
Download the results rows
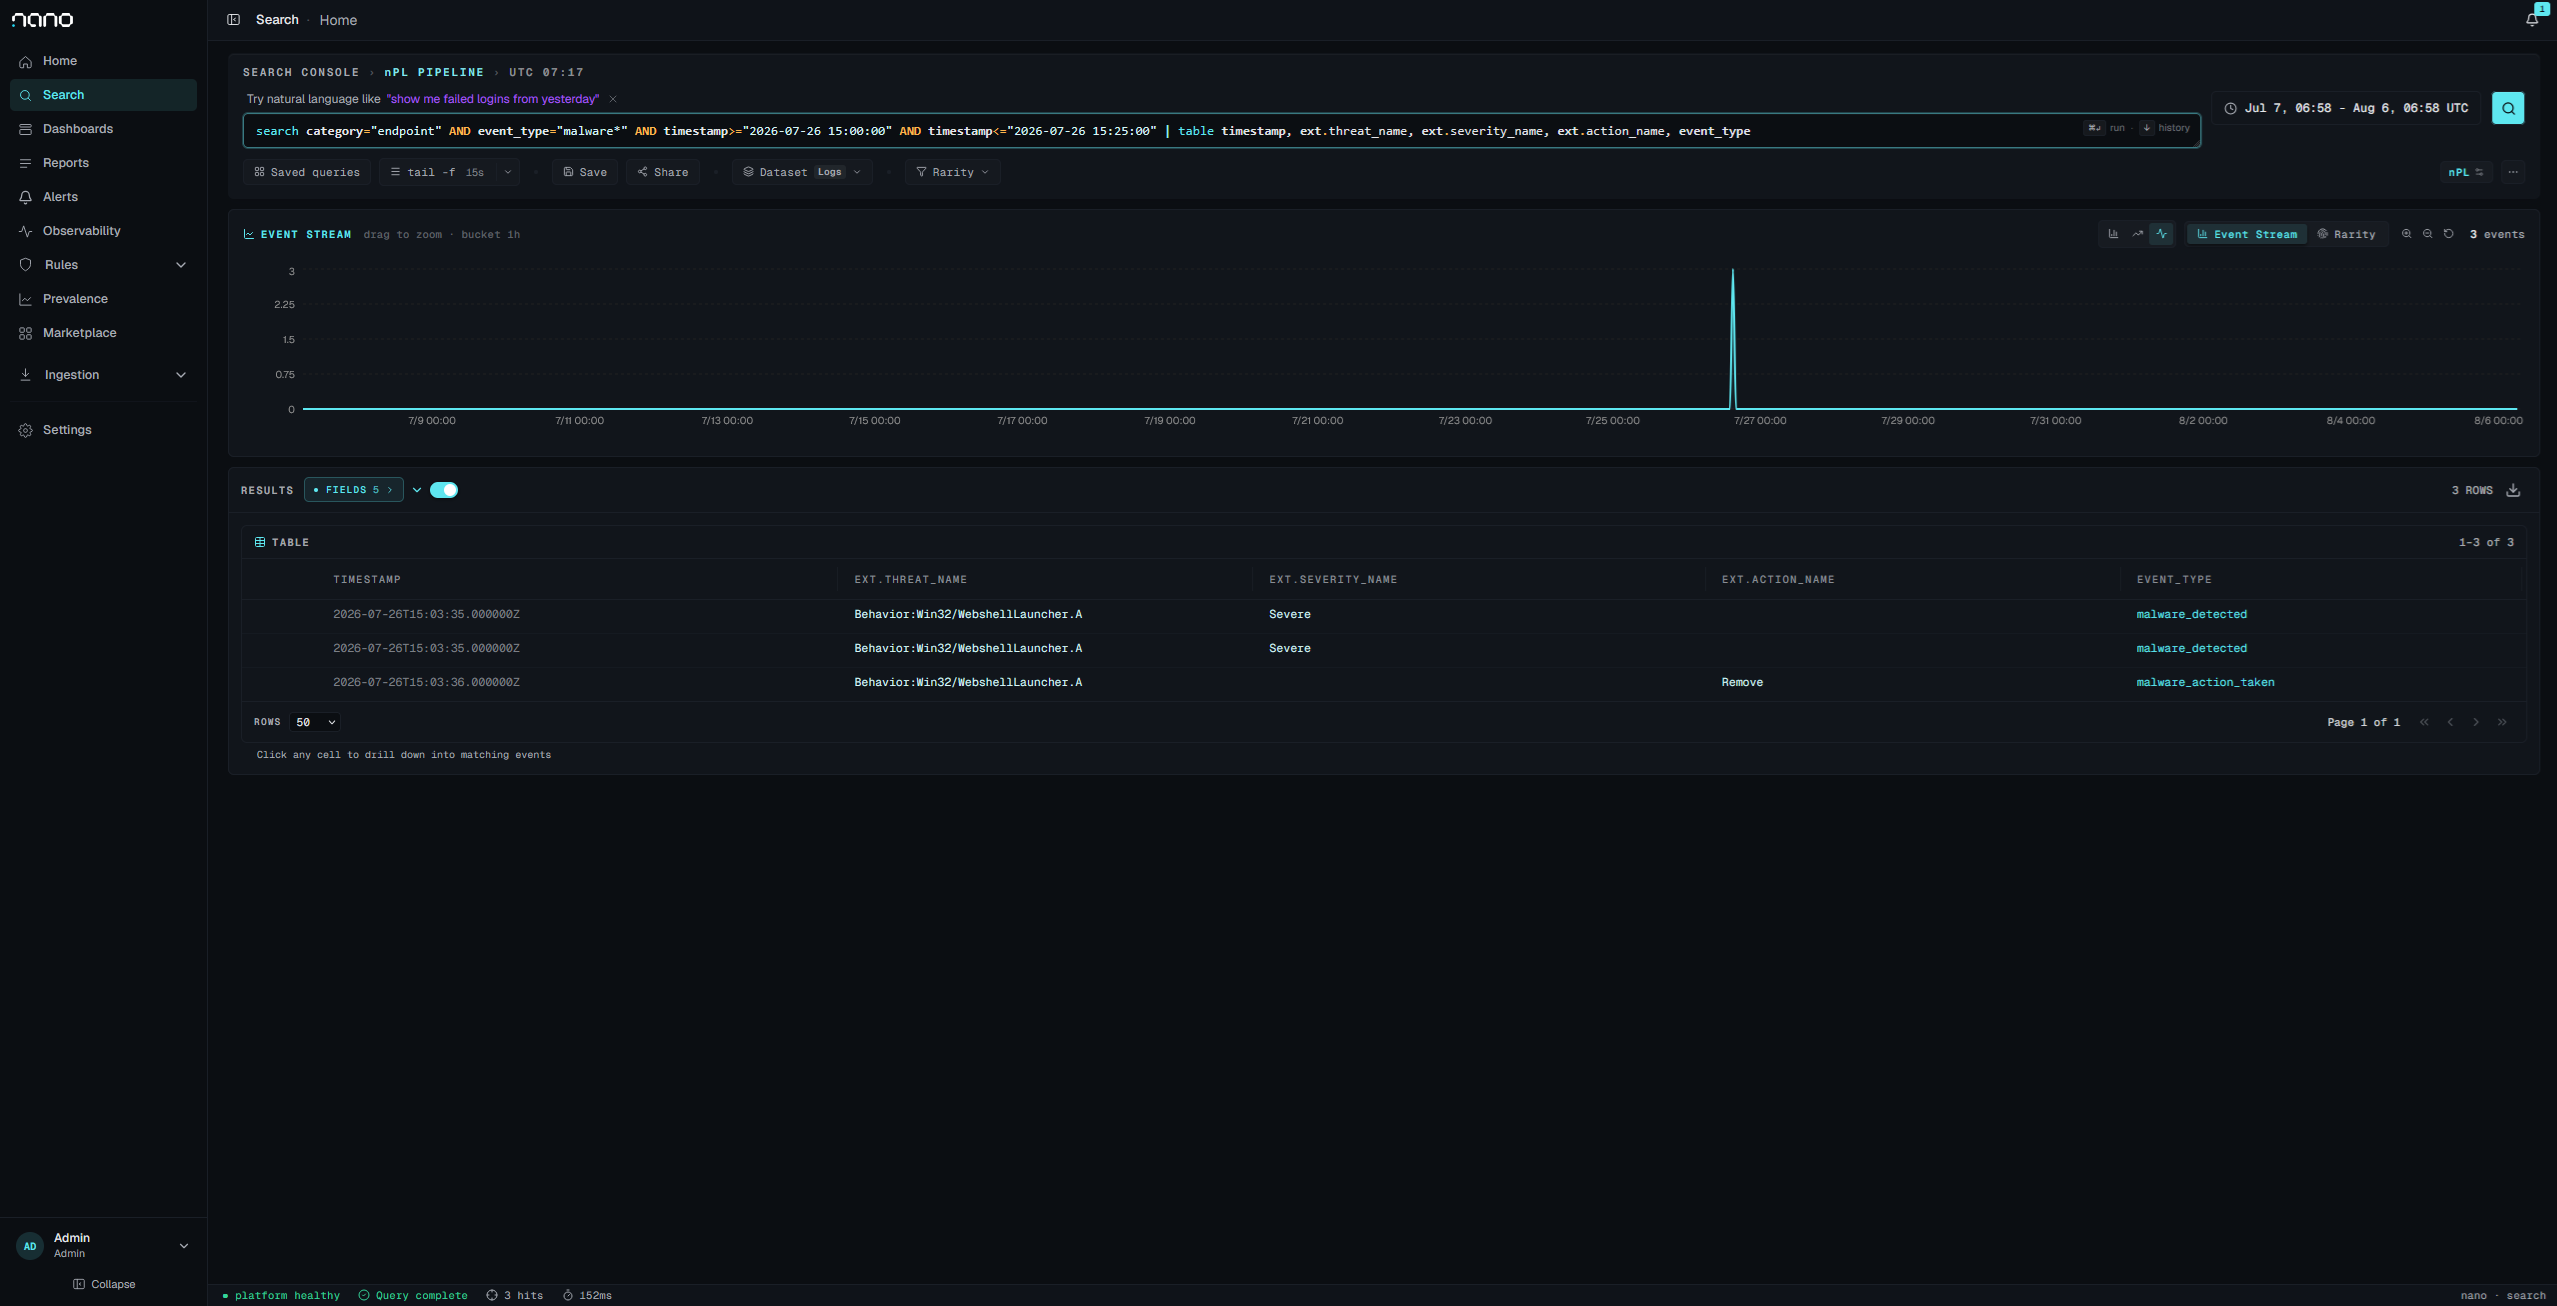coord(2513,490)
